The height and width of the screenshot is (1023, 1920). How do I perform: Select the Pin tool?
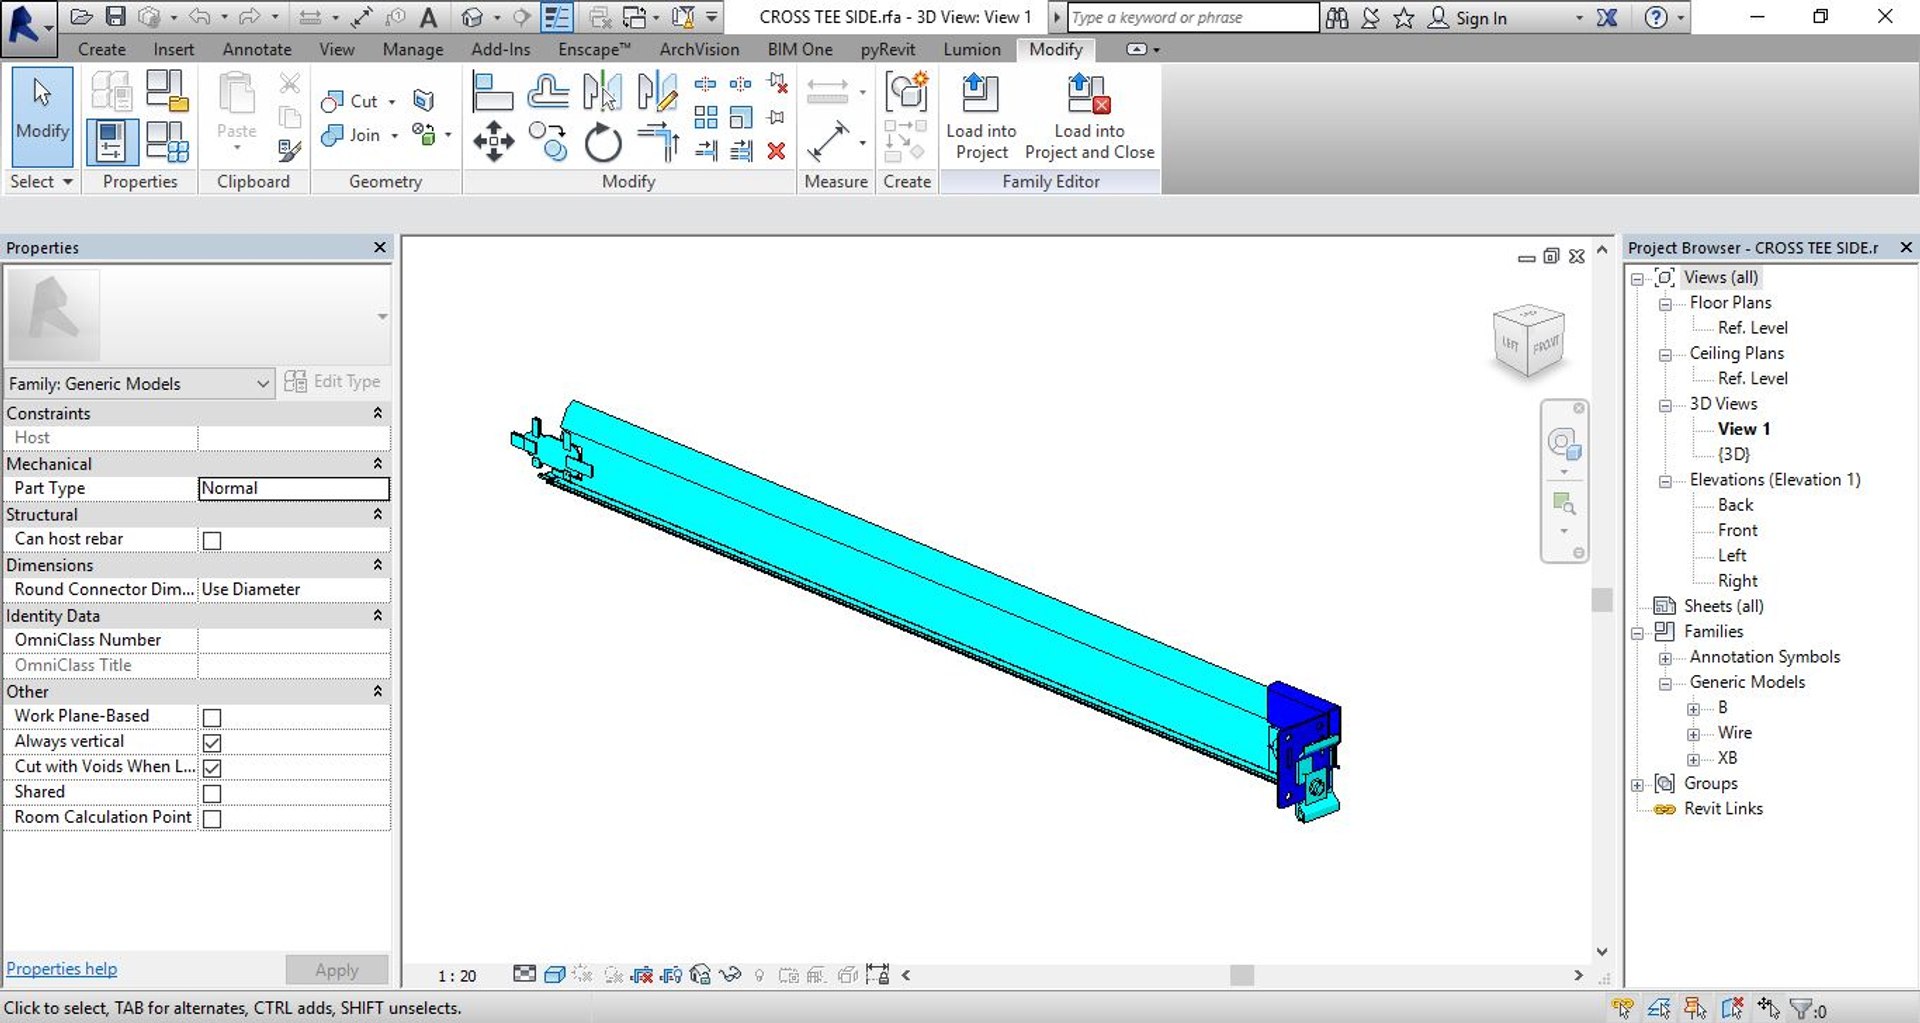(x=776, y=118)
